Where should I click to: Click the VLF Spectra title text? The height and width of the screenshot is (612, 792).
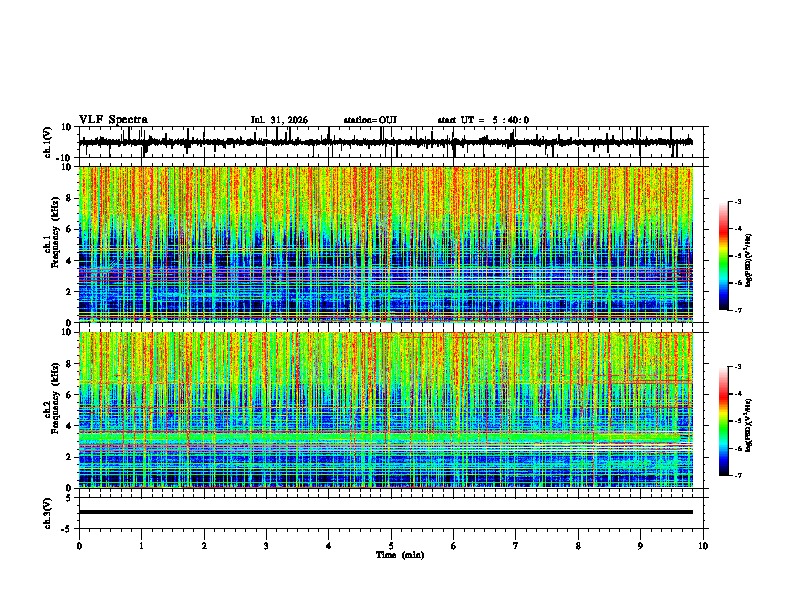tap(113, 120)
